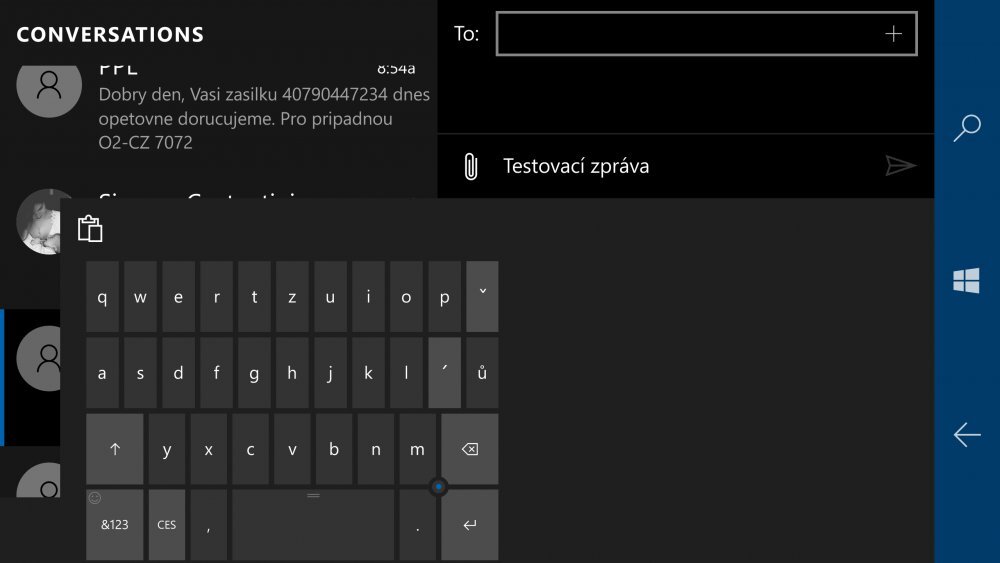The image size is (1000, 563).
Task: Click the To recipient field
Action: click(707, 34)
